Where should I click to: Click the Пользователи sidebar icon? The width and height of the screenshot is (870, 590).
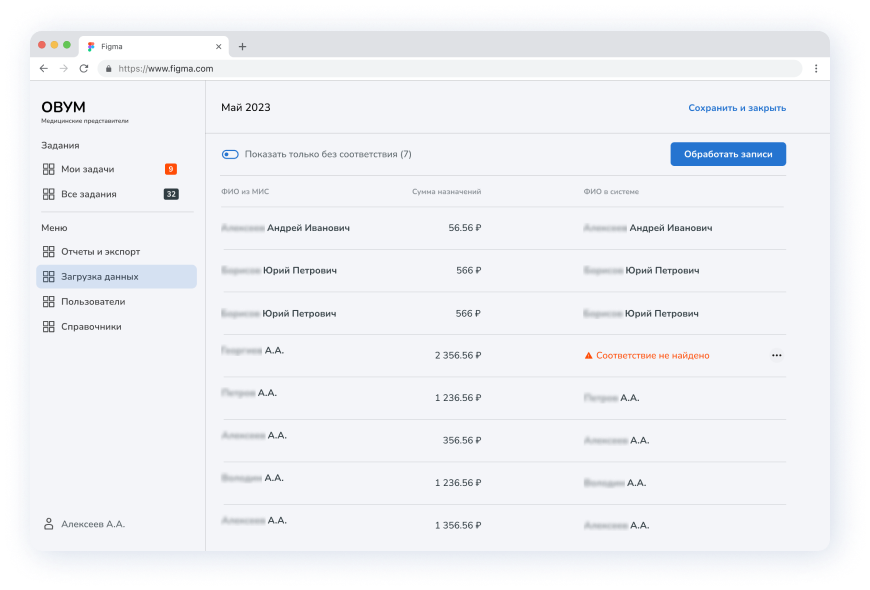(x=47, y=301)
